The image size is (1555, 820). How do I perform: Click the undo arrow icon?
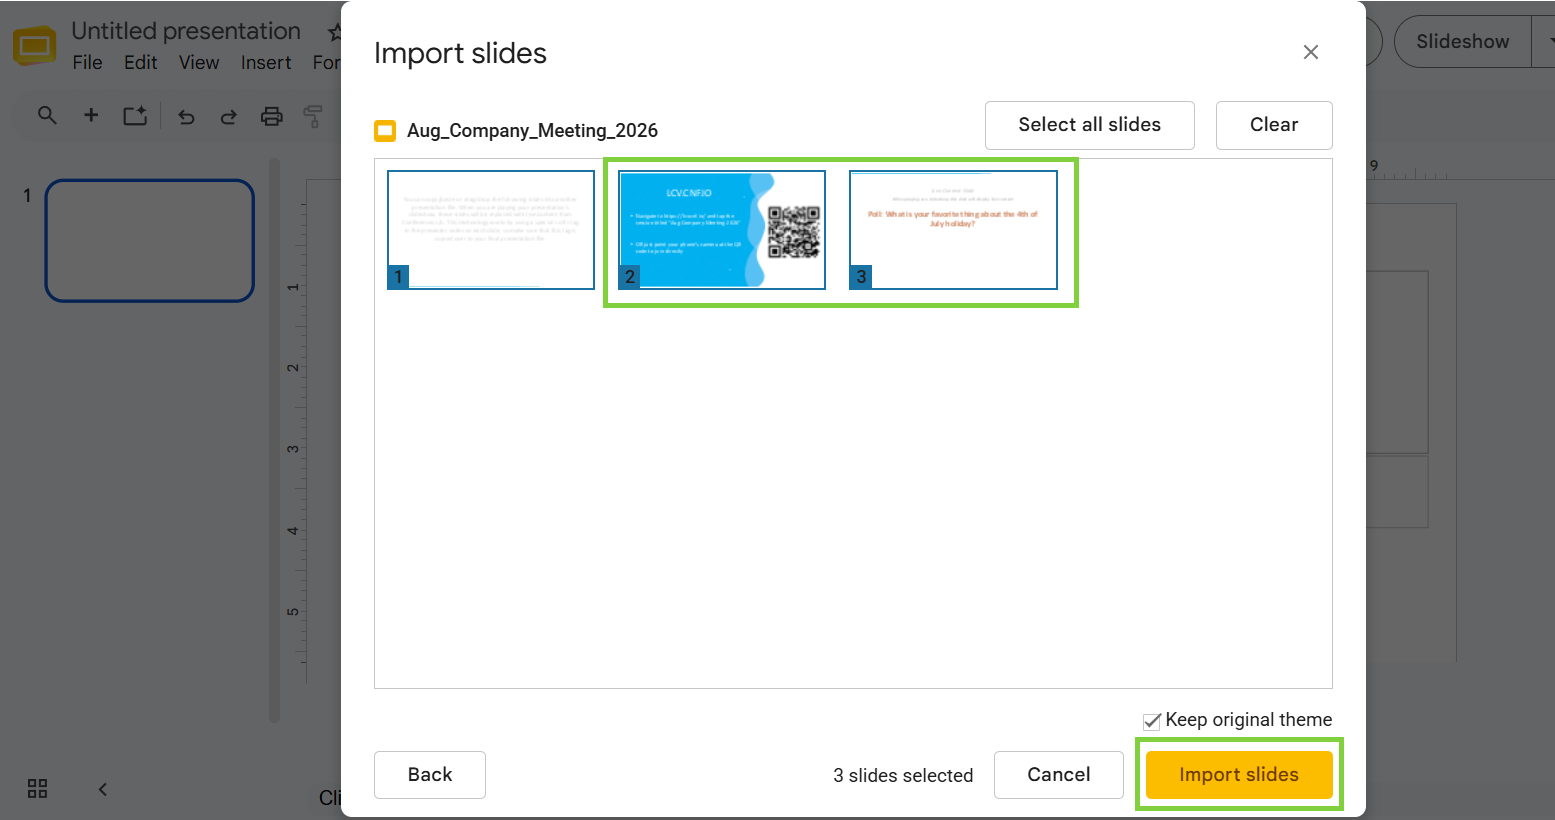click(x=186, y=116)
